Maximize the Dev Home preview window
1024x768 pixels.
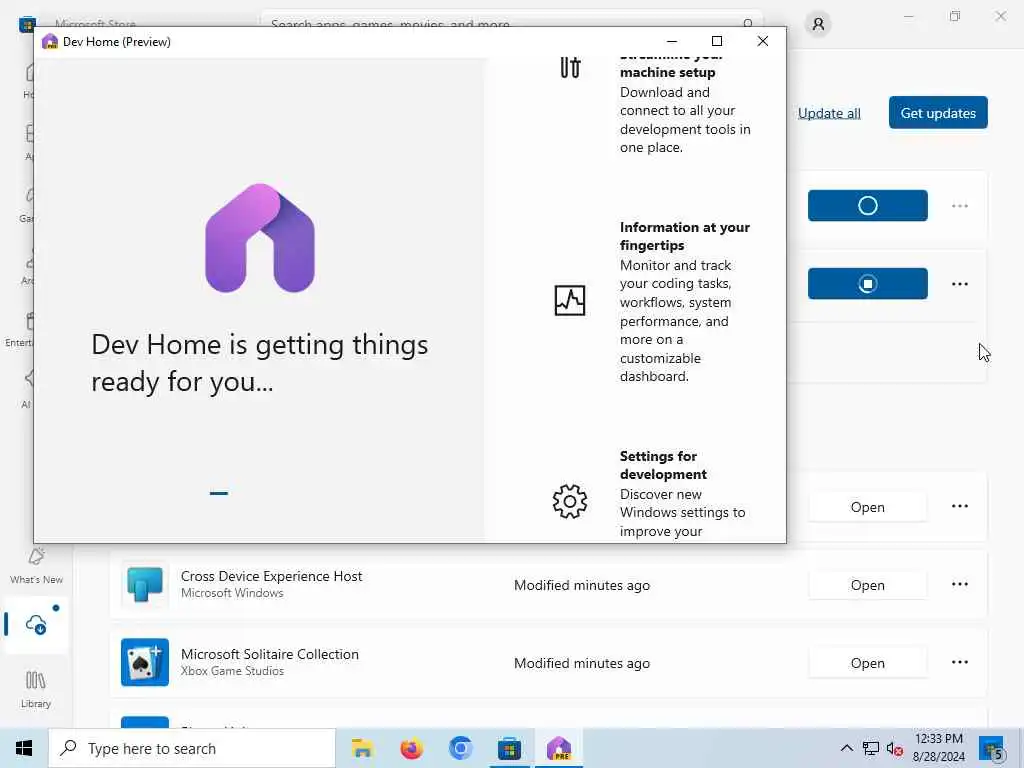(716, 41)
